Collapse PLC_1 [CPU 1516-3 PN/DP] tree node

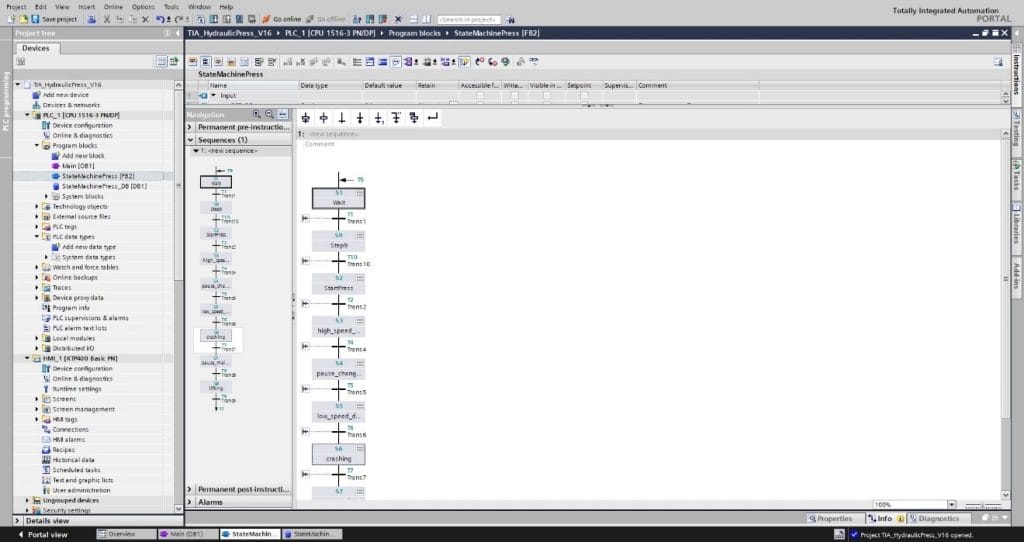click(x=27, y=115)
